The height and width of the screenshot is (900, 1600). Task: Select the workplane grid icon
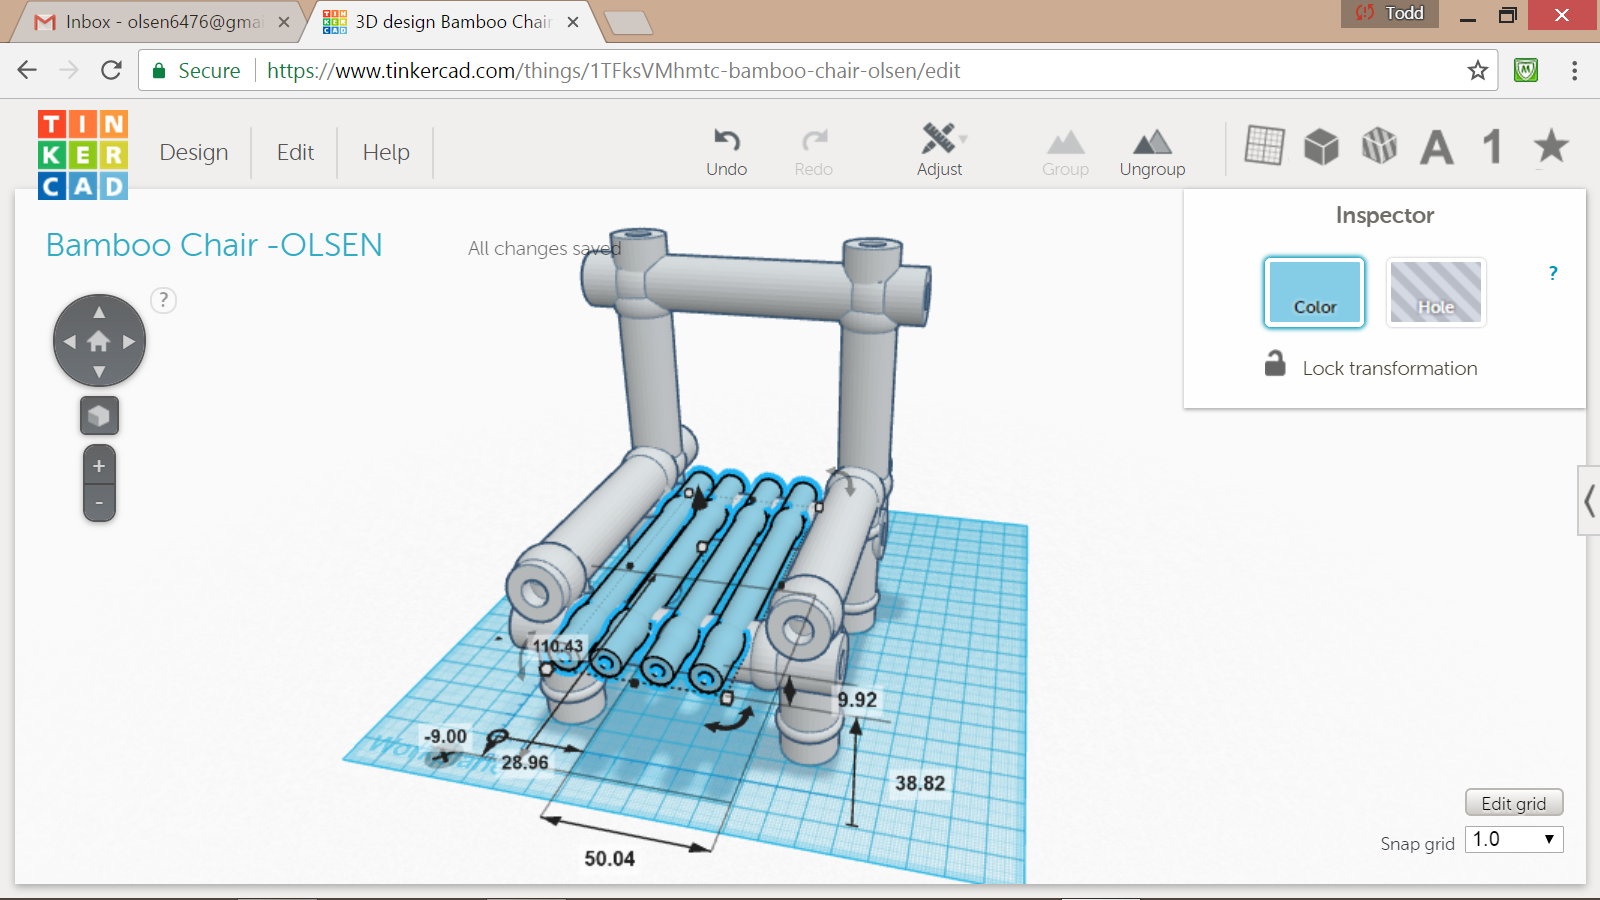click(x=1264, y=146)
